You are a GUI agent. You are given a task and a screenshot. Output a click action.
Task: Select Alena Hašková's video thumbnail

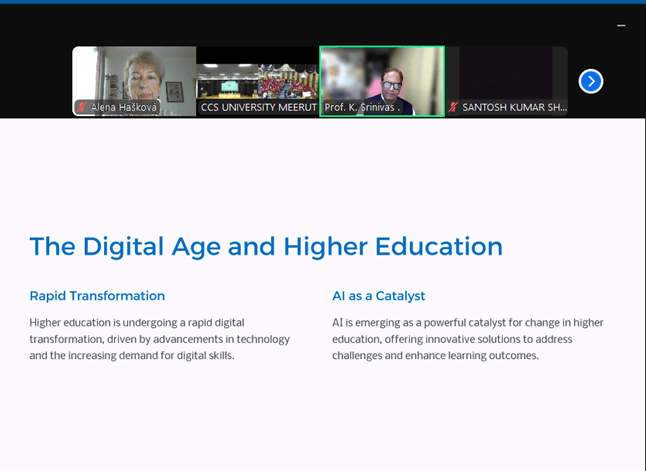[134, 74]
